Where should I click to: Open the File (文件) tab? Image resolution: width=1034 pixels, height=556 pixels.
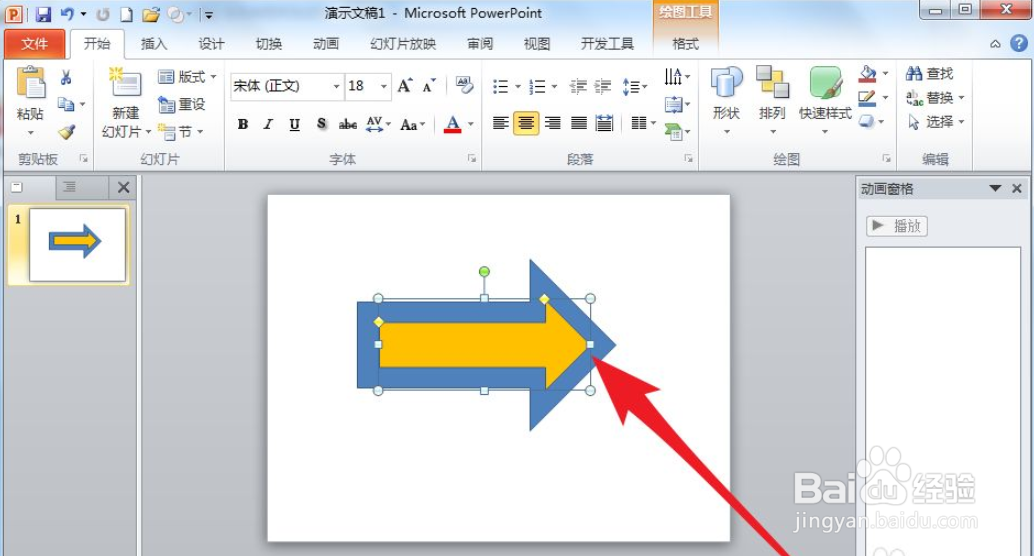pos(34,44)
